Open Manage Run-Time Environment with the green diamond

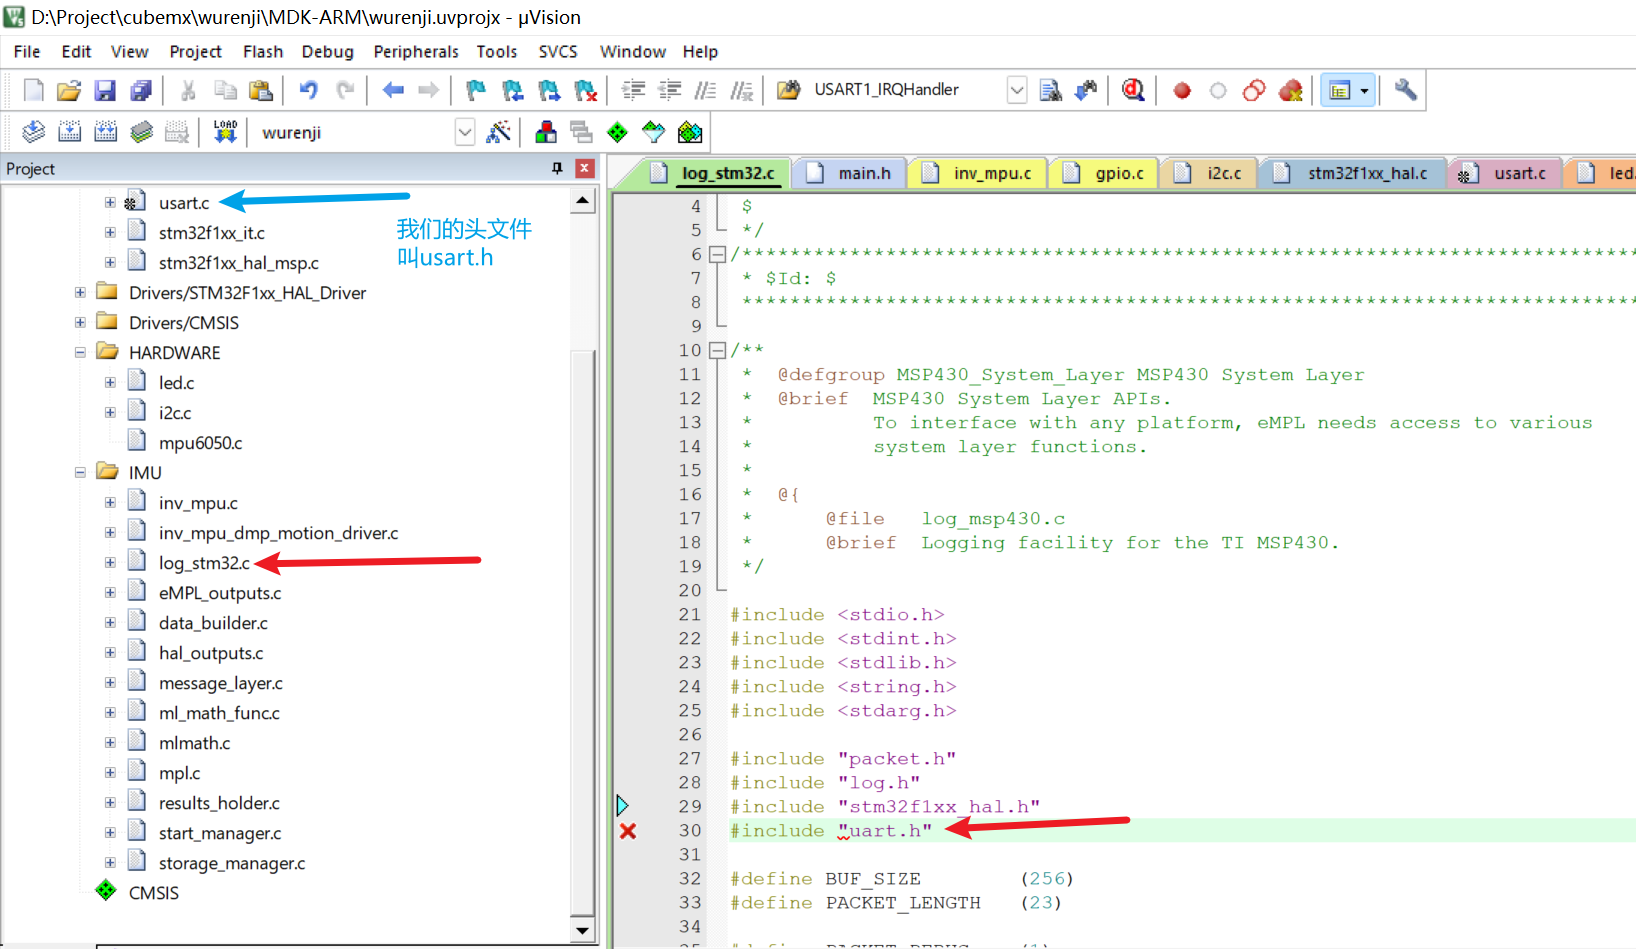point(618,132)
